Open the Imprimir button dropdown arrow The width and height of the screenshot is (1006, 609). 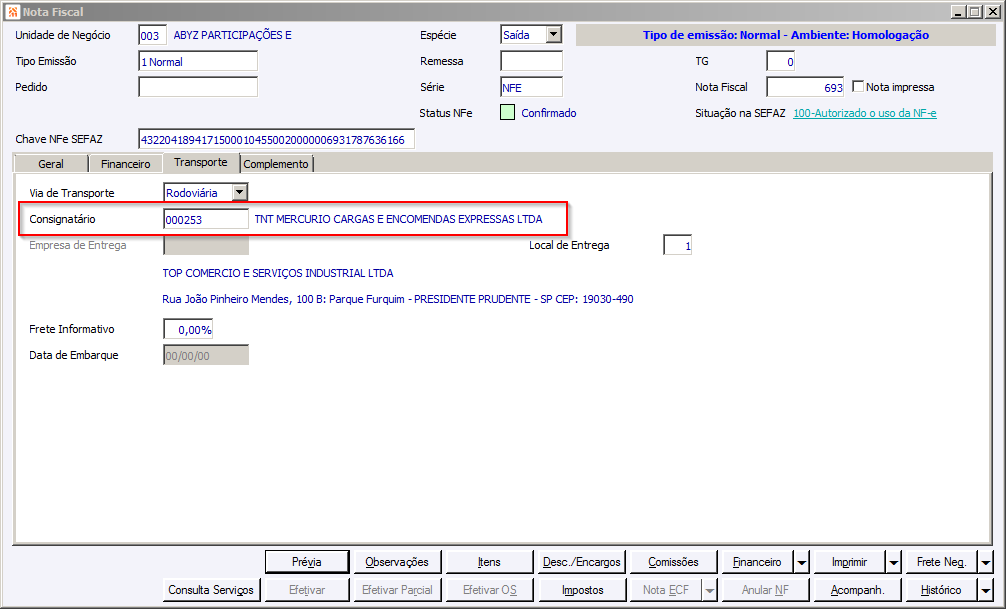(894, 562)
